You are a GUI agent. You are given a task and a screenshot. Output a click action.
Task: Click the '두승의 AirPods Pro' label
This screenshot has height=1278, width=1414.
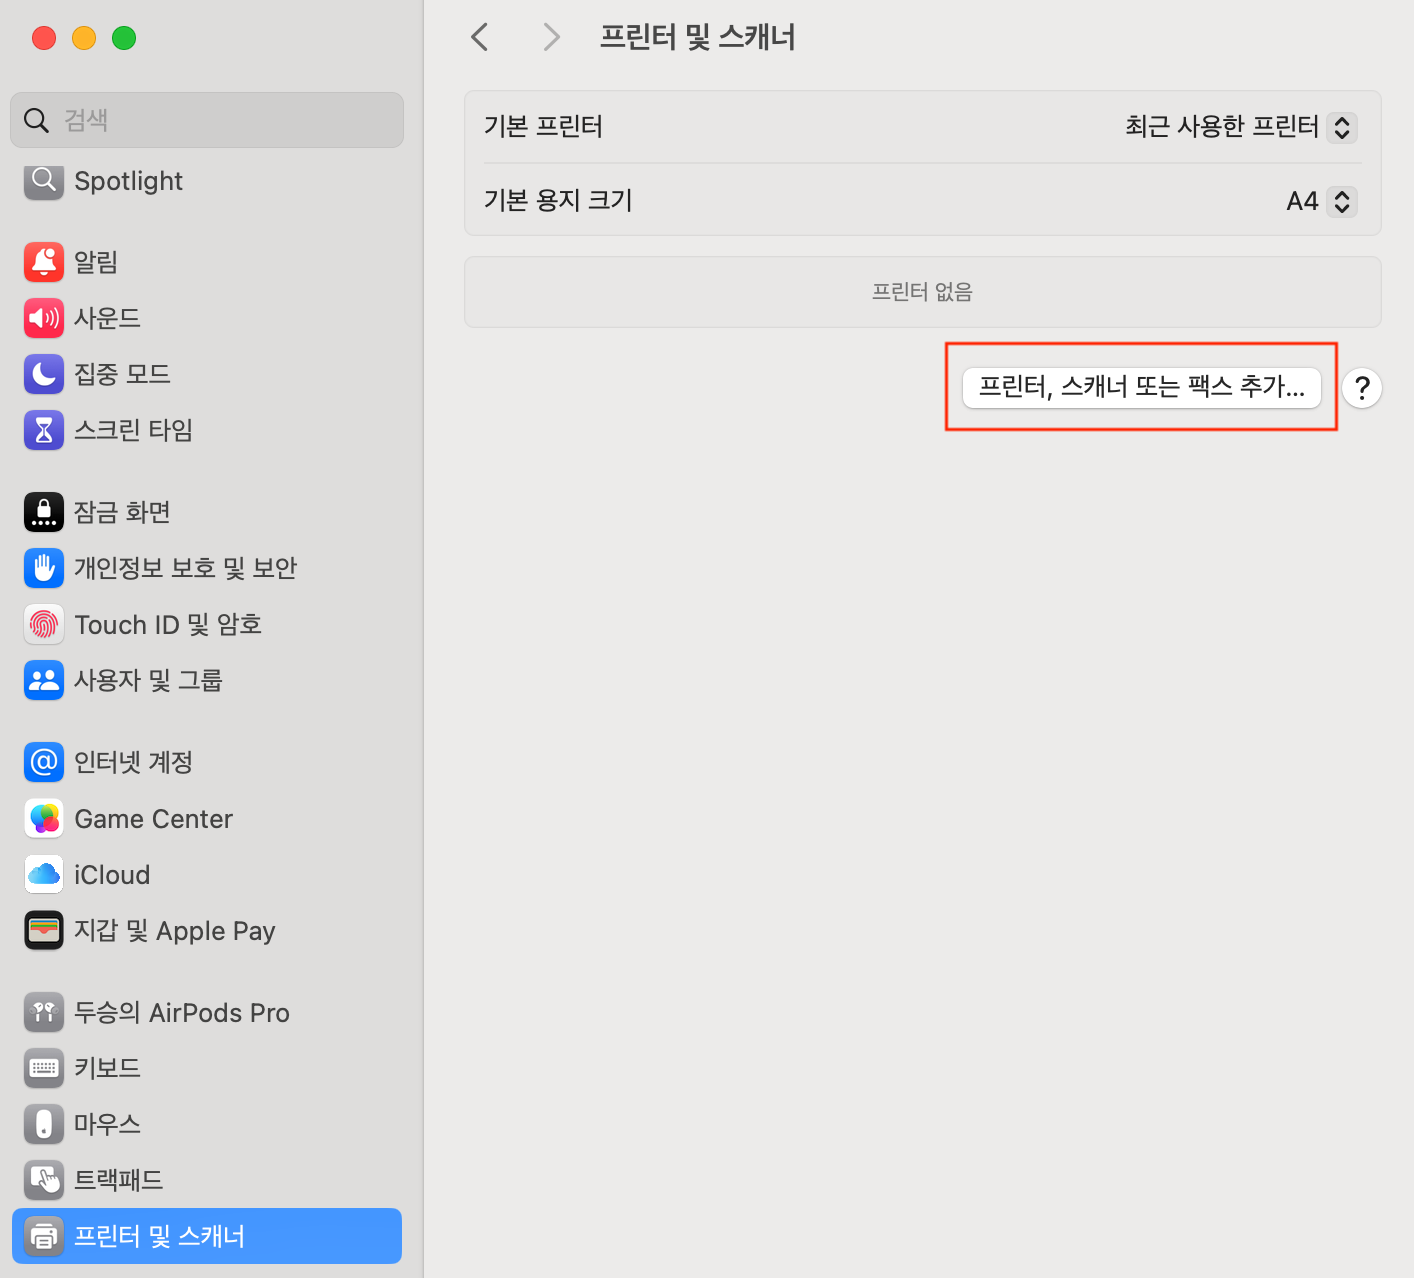click(182, 1013)
